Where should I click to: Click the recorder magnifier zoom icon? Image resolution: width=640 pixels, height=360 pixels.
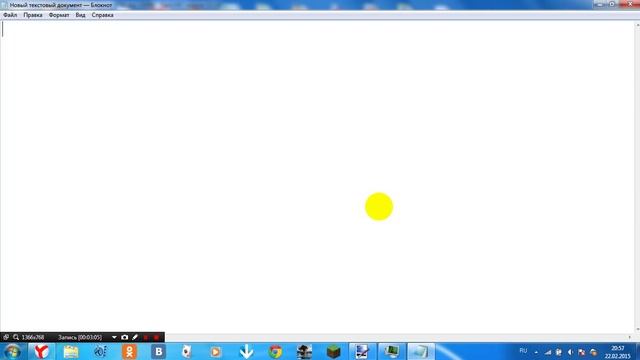(16, 337)
